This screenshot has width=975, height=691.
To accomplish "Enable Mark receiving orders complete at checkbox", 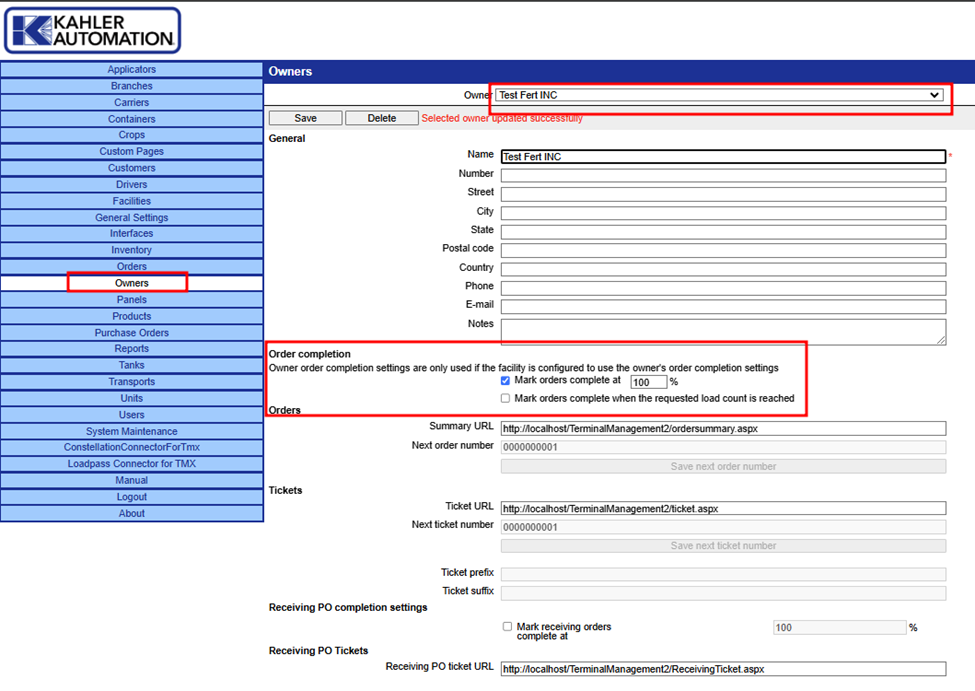I will [x=507, y=627].
